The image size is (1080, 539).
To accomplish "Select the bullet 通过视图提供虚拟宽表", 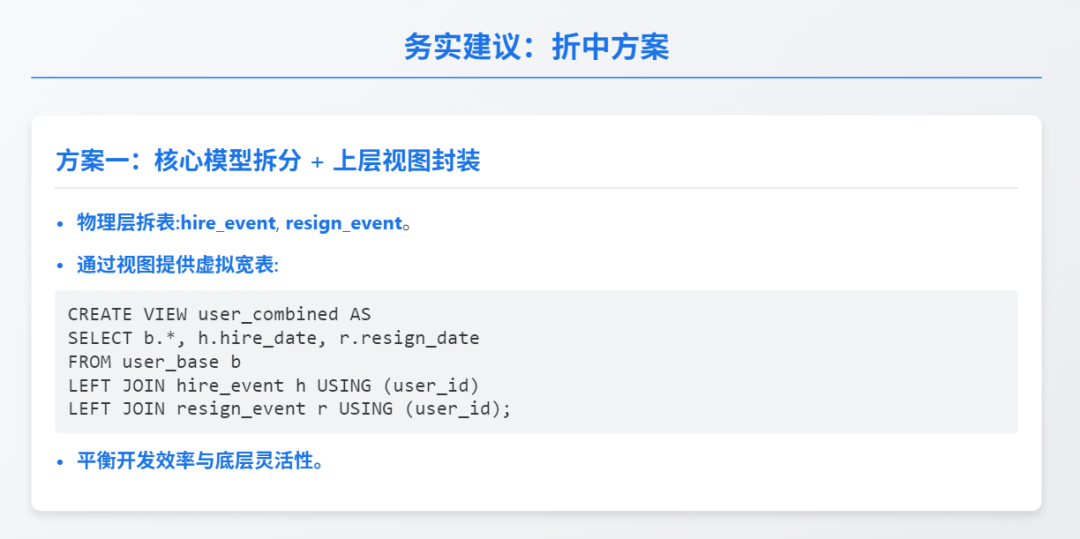I will (x=176, y=265).
